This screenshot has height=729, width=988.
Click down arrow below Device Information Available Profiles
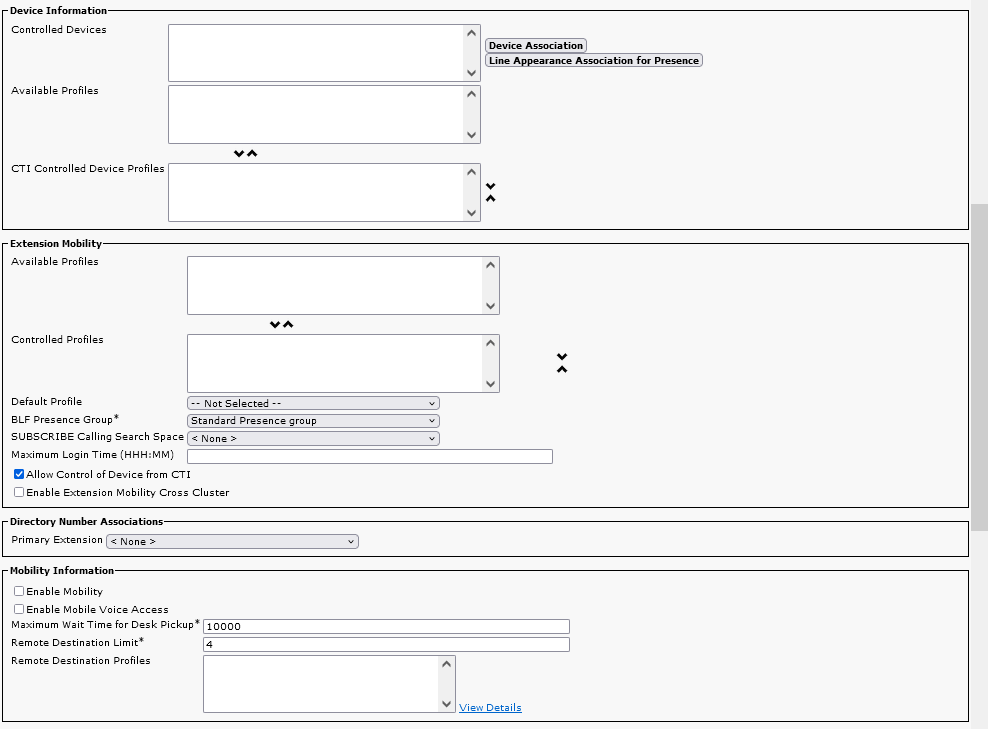(239, 154)
